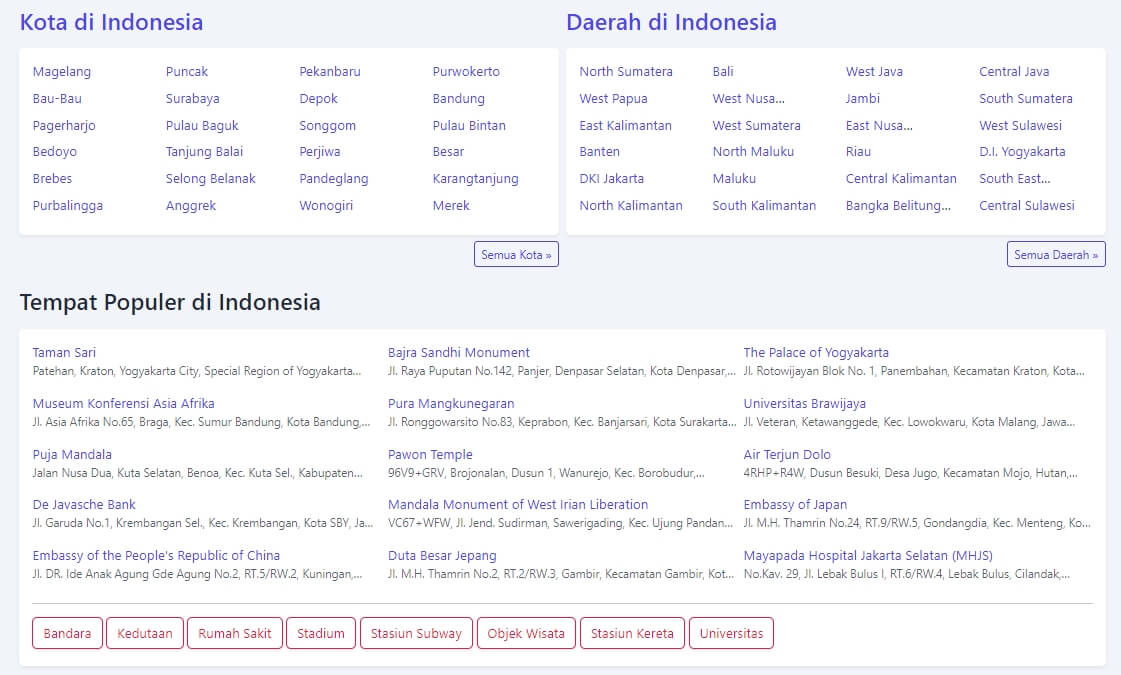Open the Bali region page

[724, 71]
